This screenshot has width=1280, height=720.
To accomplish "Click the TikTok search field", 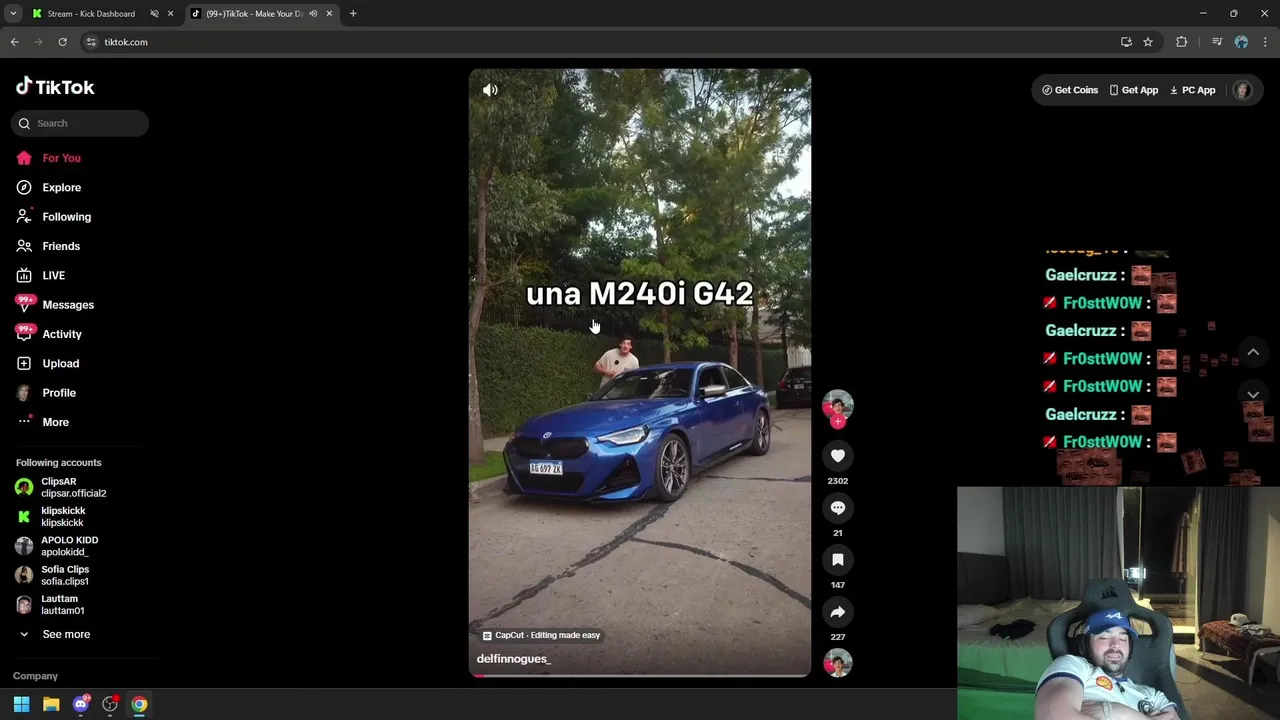I will pyautogui.click(x=80, y=123).
